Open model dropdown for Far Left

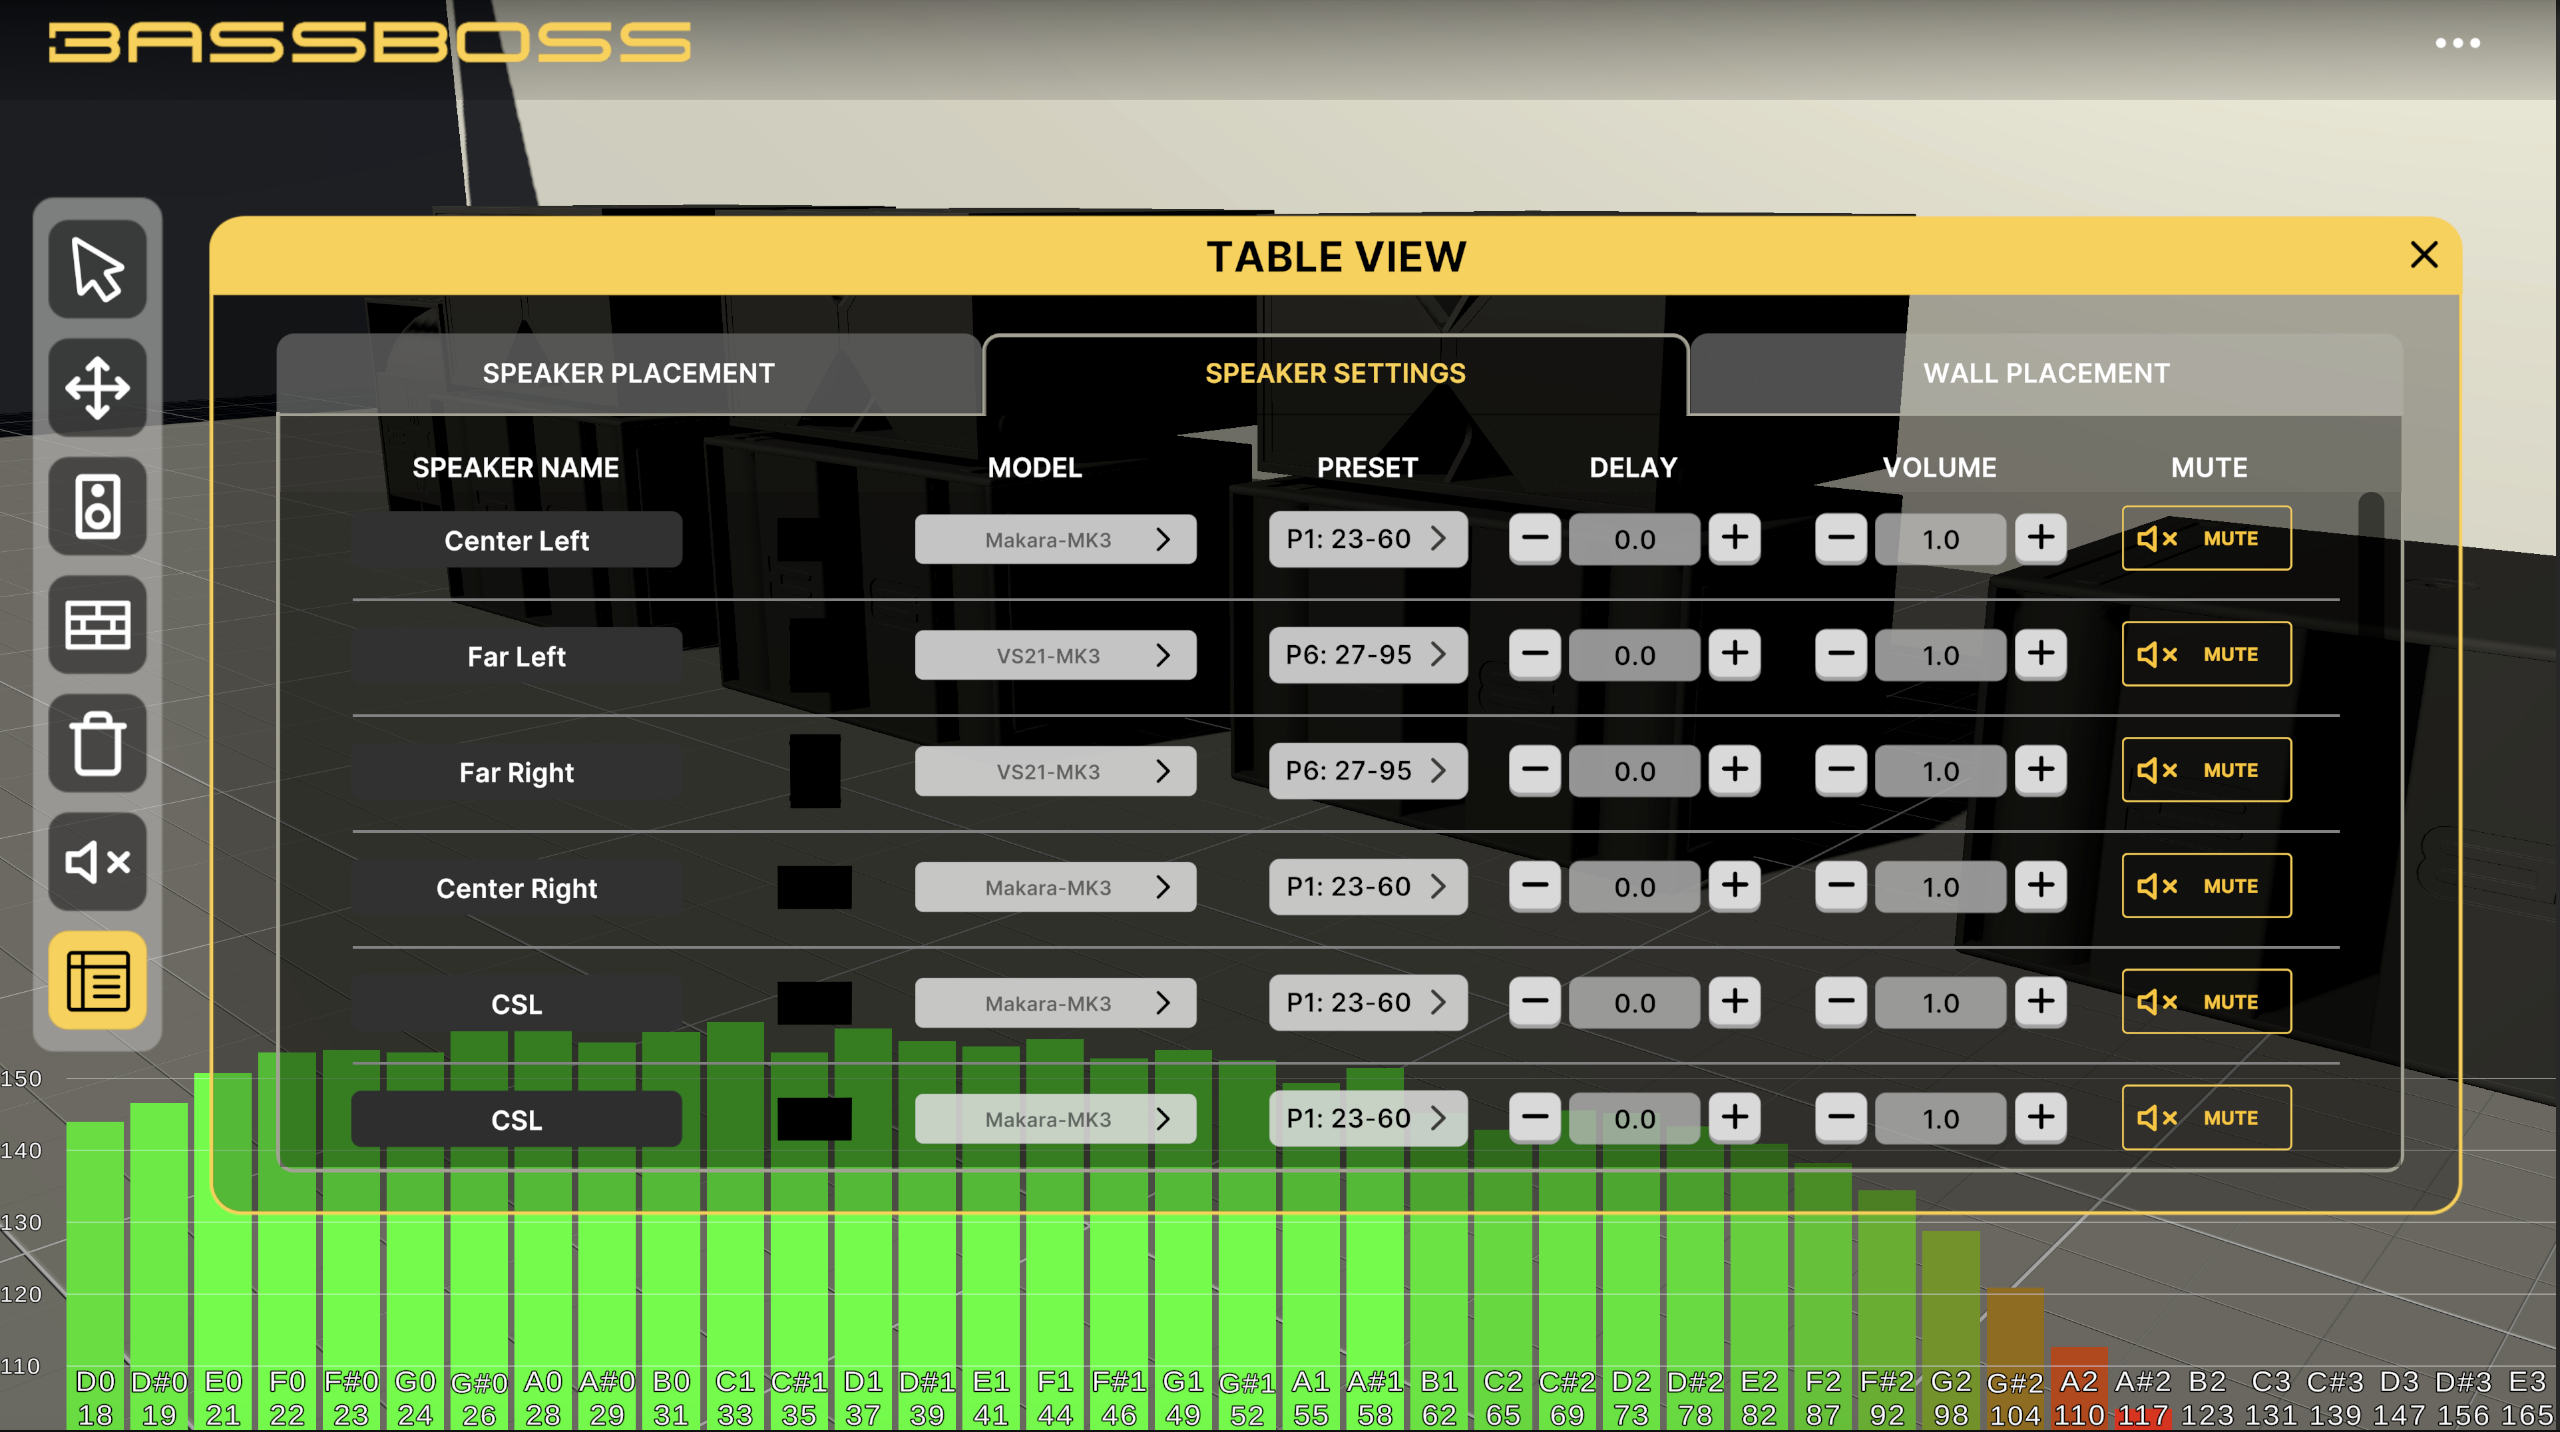pyautogui.click(x=1055, y=655)
